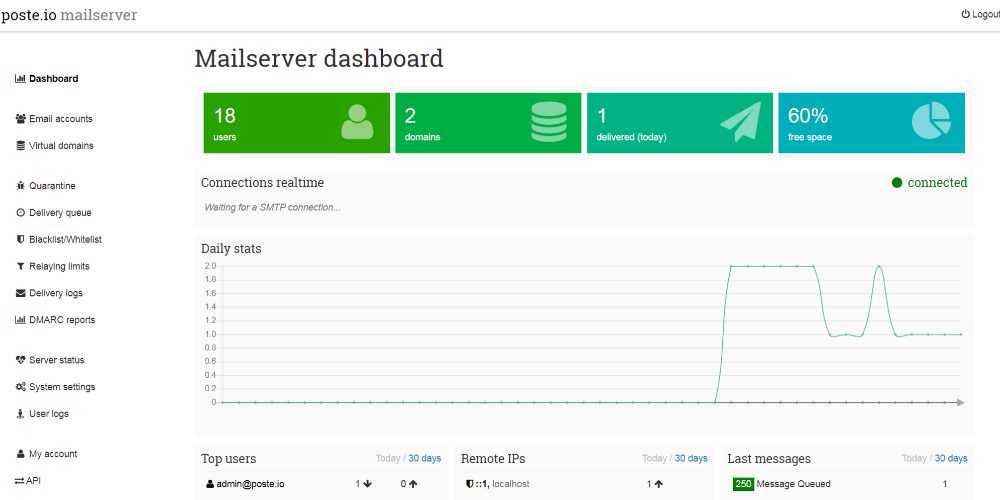Click the free space pie chart icon
This screenshot has width=1000, height=500.
[x=931, y=122]
